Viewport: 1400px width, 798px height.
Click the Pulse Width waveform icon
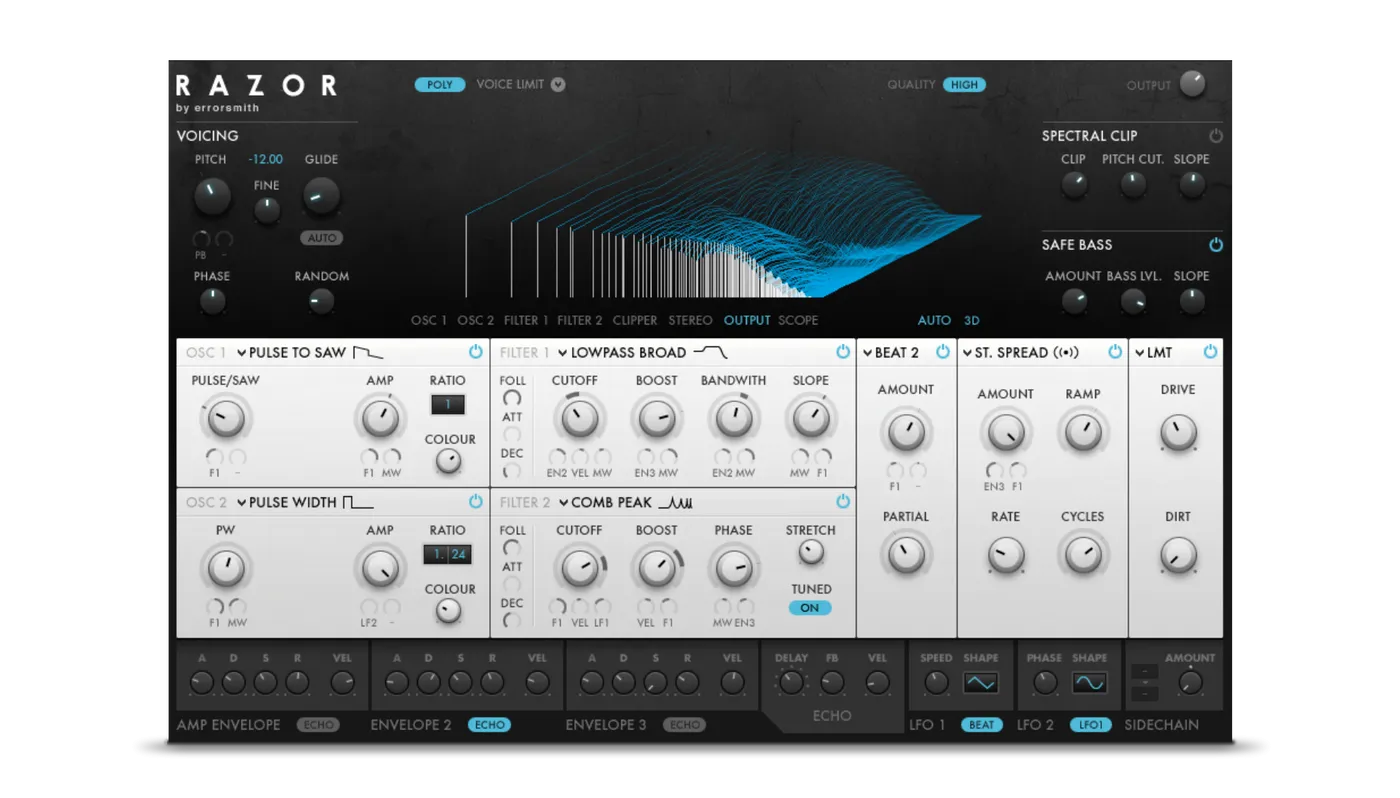pos(358,502)
